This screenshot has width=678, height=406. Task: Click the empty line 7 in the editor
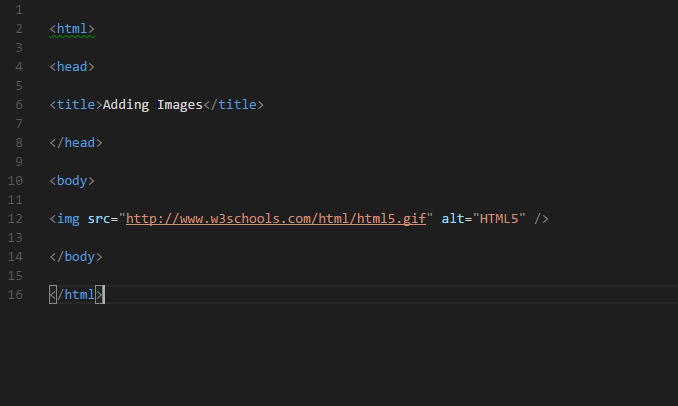[x=363, y=124]
